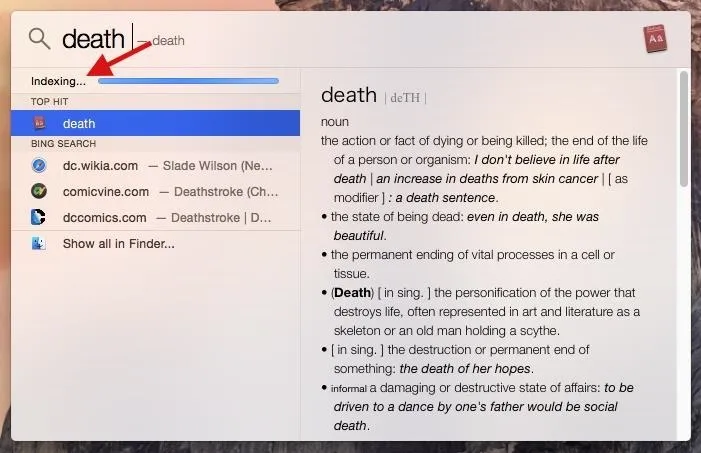Click 'the death of her hopes' example

pos(465,368)
